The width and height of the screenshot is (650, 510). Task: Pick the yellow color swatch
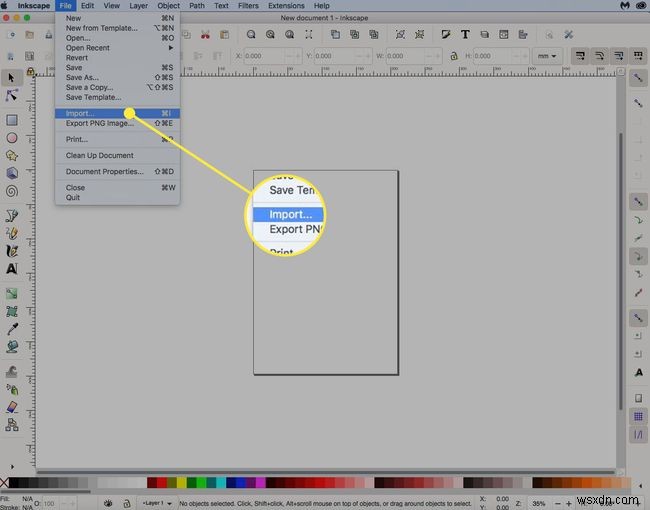coord(182,482)
